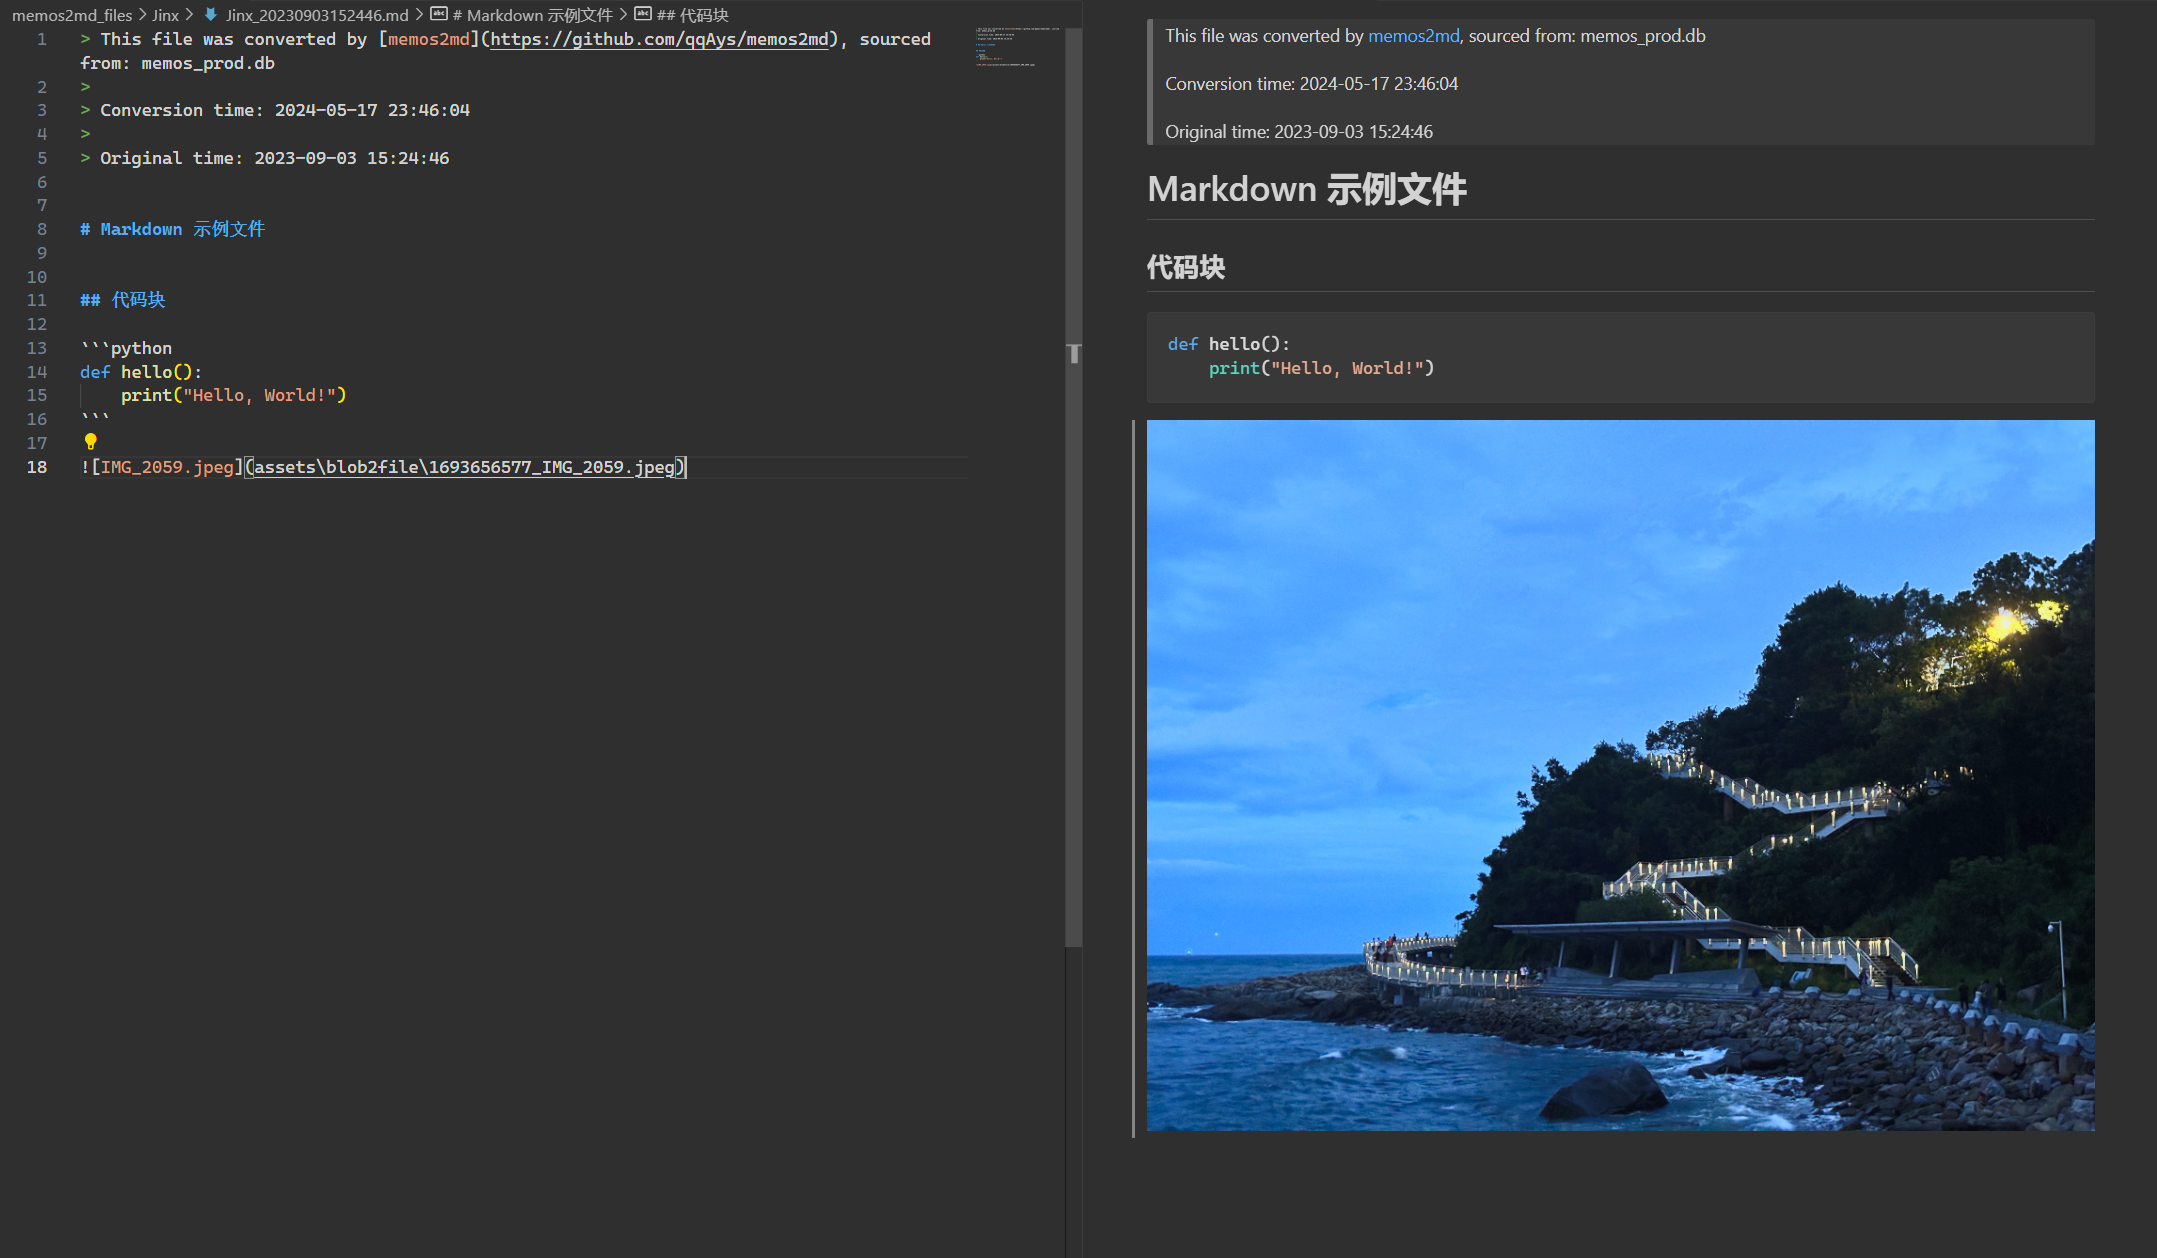Image resolution: width=2157 pixels, height=1258 pixels.
Task: Open the Jinx breadcrumb folder
Action: [166, 15]
